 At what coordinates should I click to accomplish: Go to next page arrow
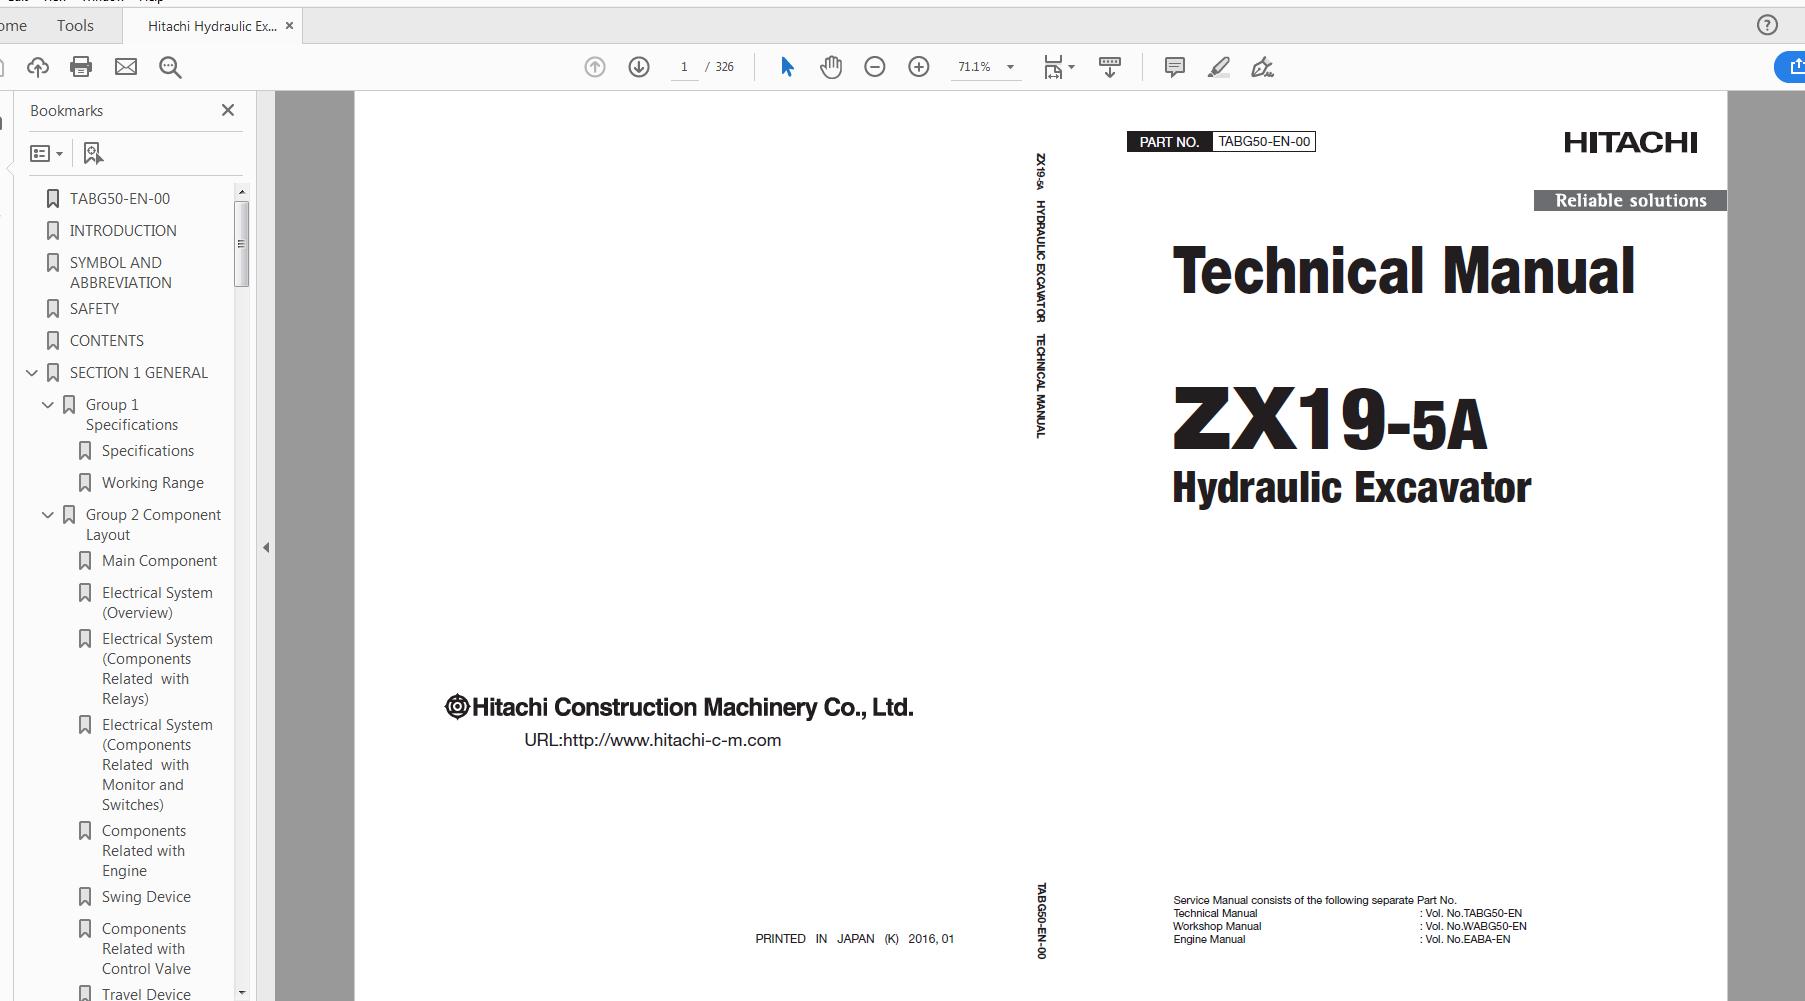639,67
